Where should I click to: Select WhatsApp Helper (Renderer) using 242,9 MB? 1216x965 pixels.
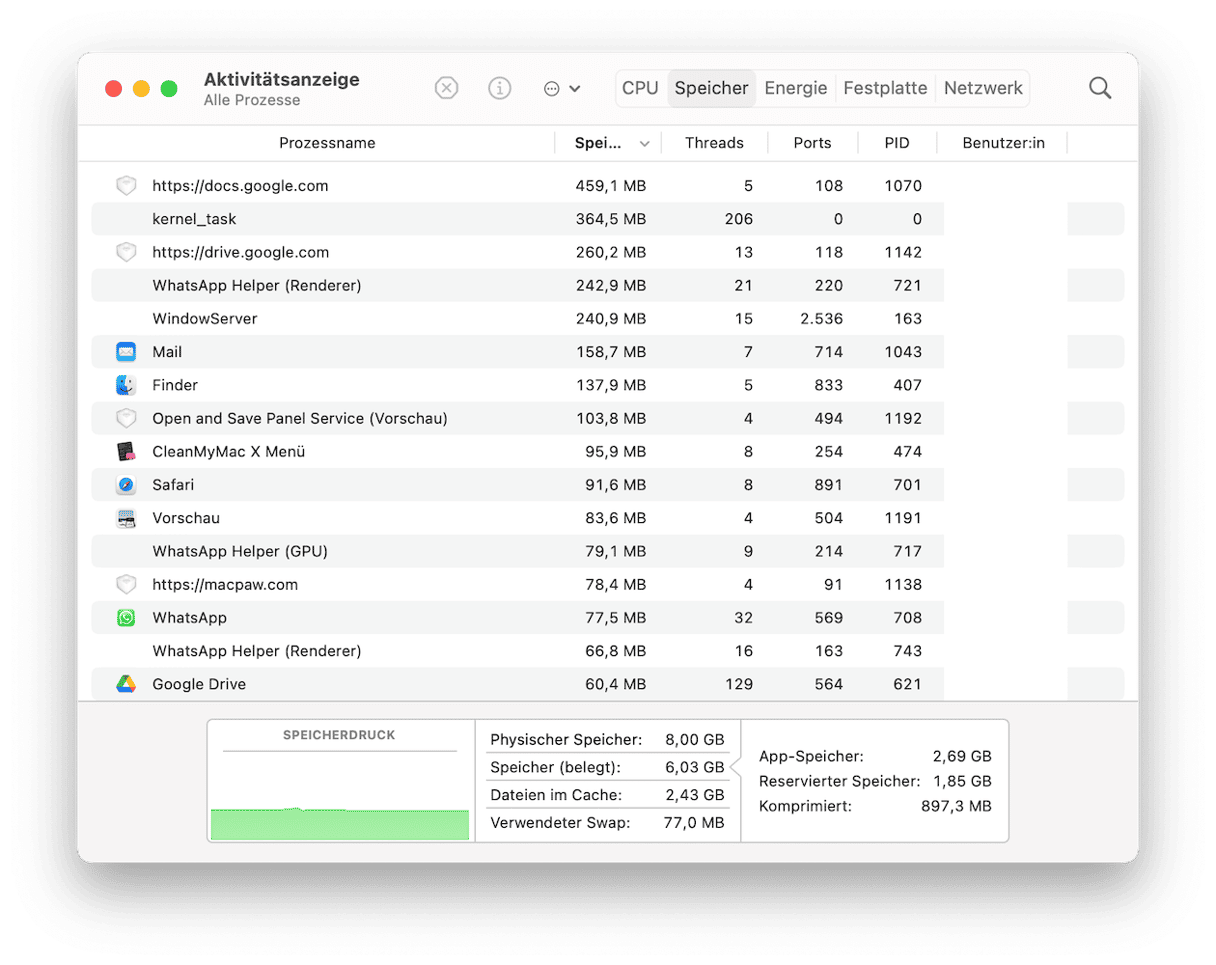coord(256,285)
